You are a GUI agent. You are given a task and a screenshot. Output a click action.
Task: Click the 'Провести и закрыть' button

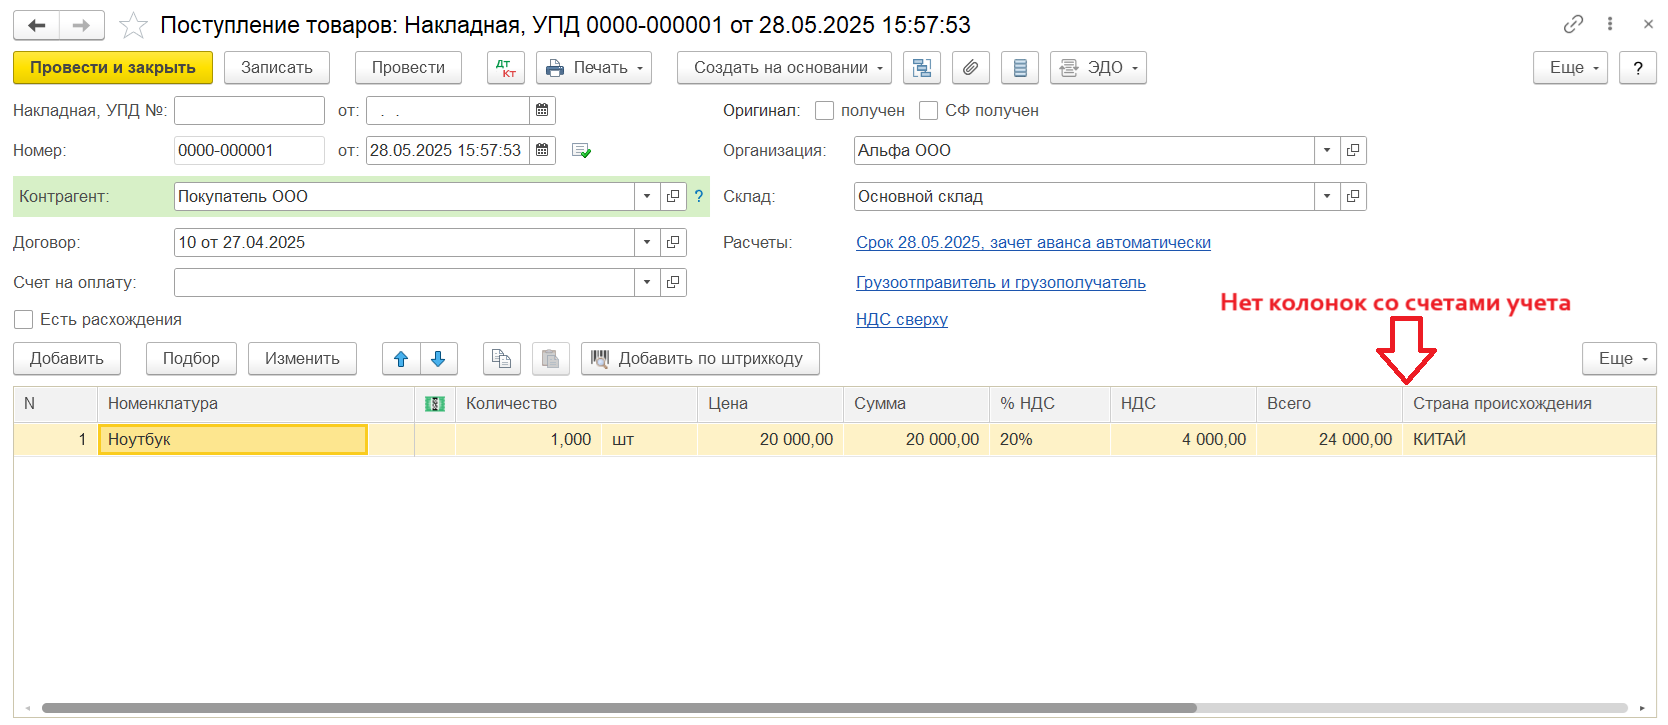pyautogui.click(x=112, y=68)
